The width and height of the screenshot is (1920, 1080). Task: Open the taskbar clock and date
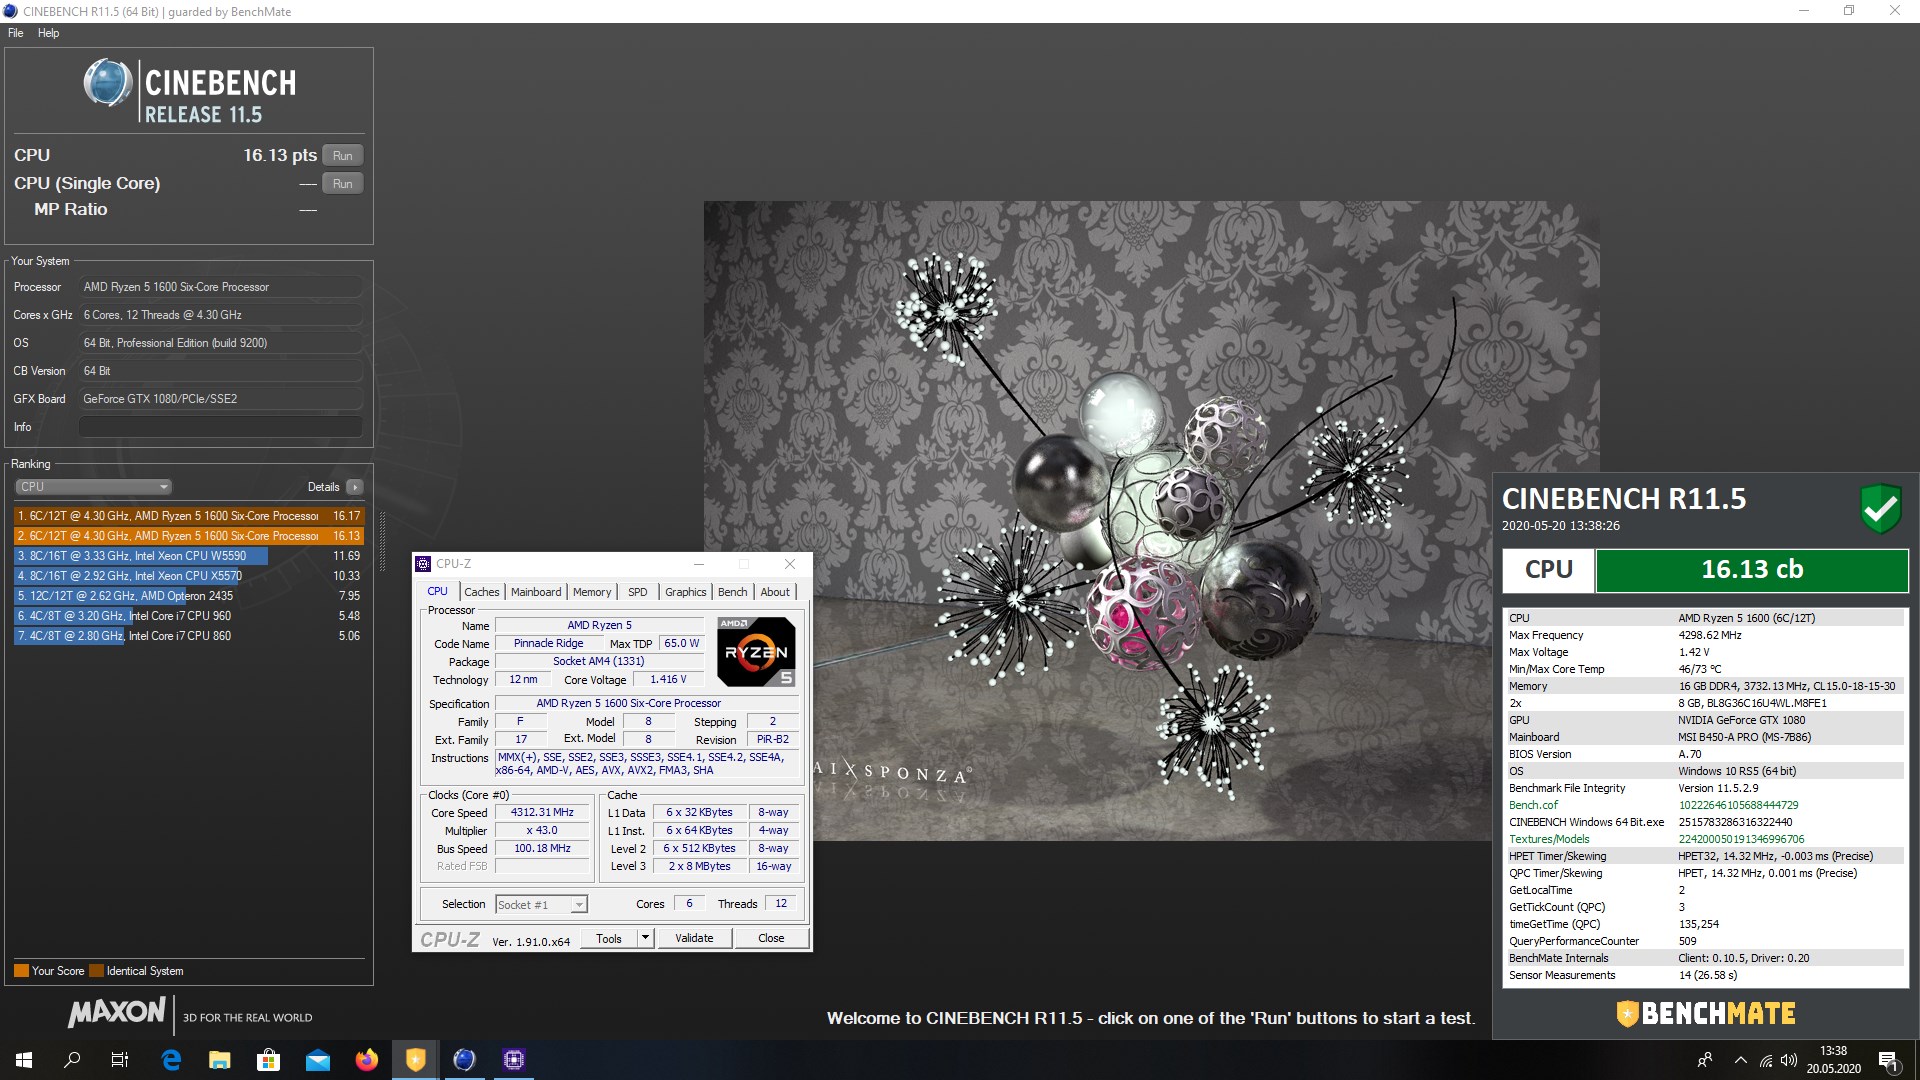click(x=1834, y=1060)
